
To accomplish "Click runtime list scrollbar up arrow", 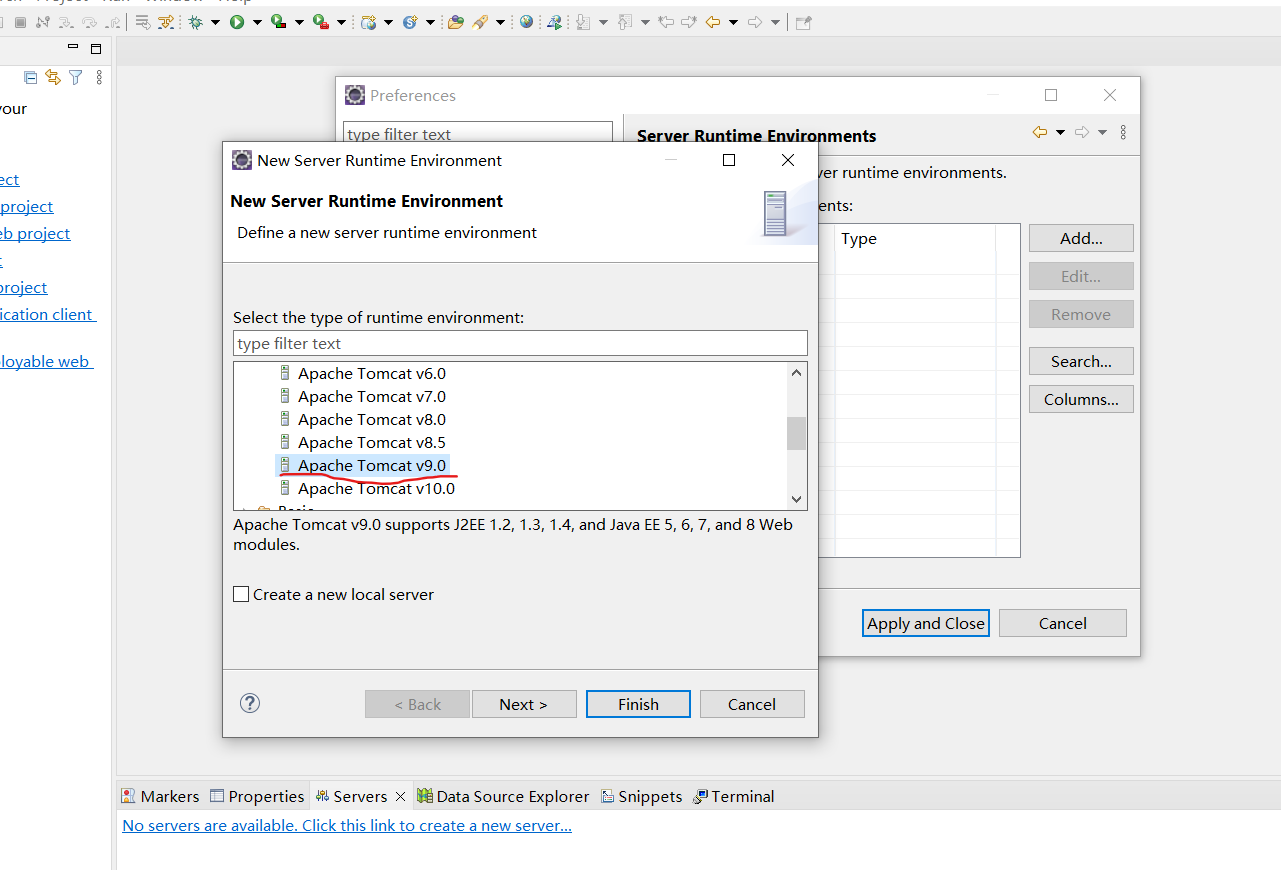I will point(796,373).
